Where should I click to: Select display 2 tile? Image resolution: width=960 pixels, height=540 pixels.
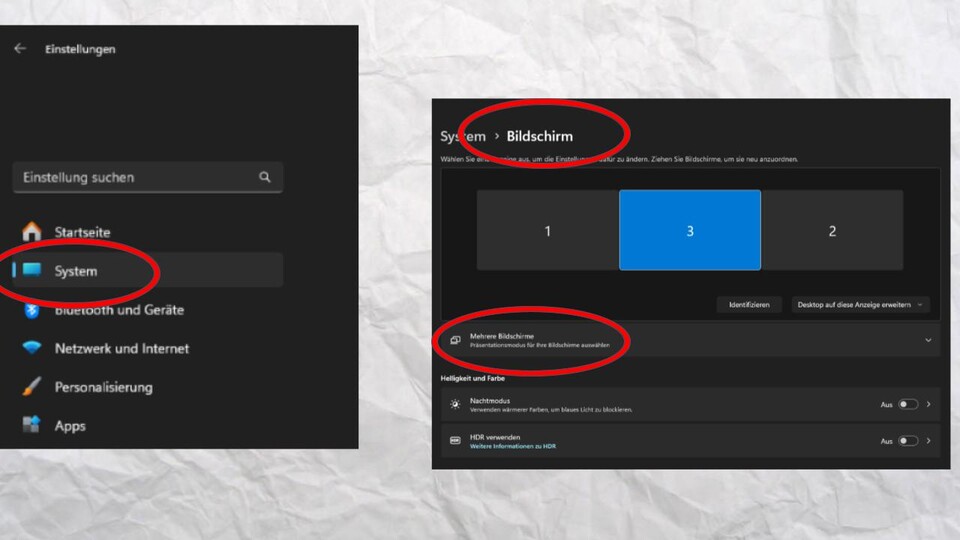pos(832,230)
